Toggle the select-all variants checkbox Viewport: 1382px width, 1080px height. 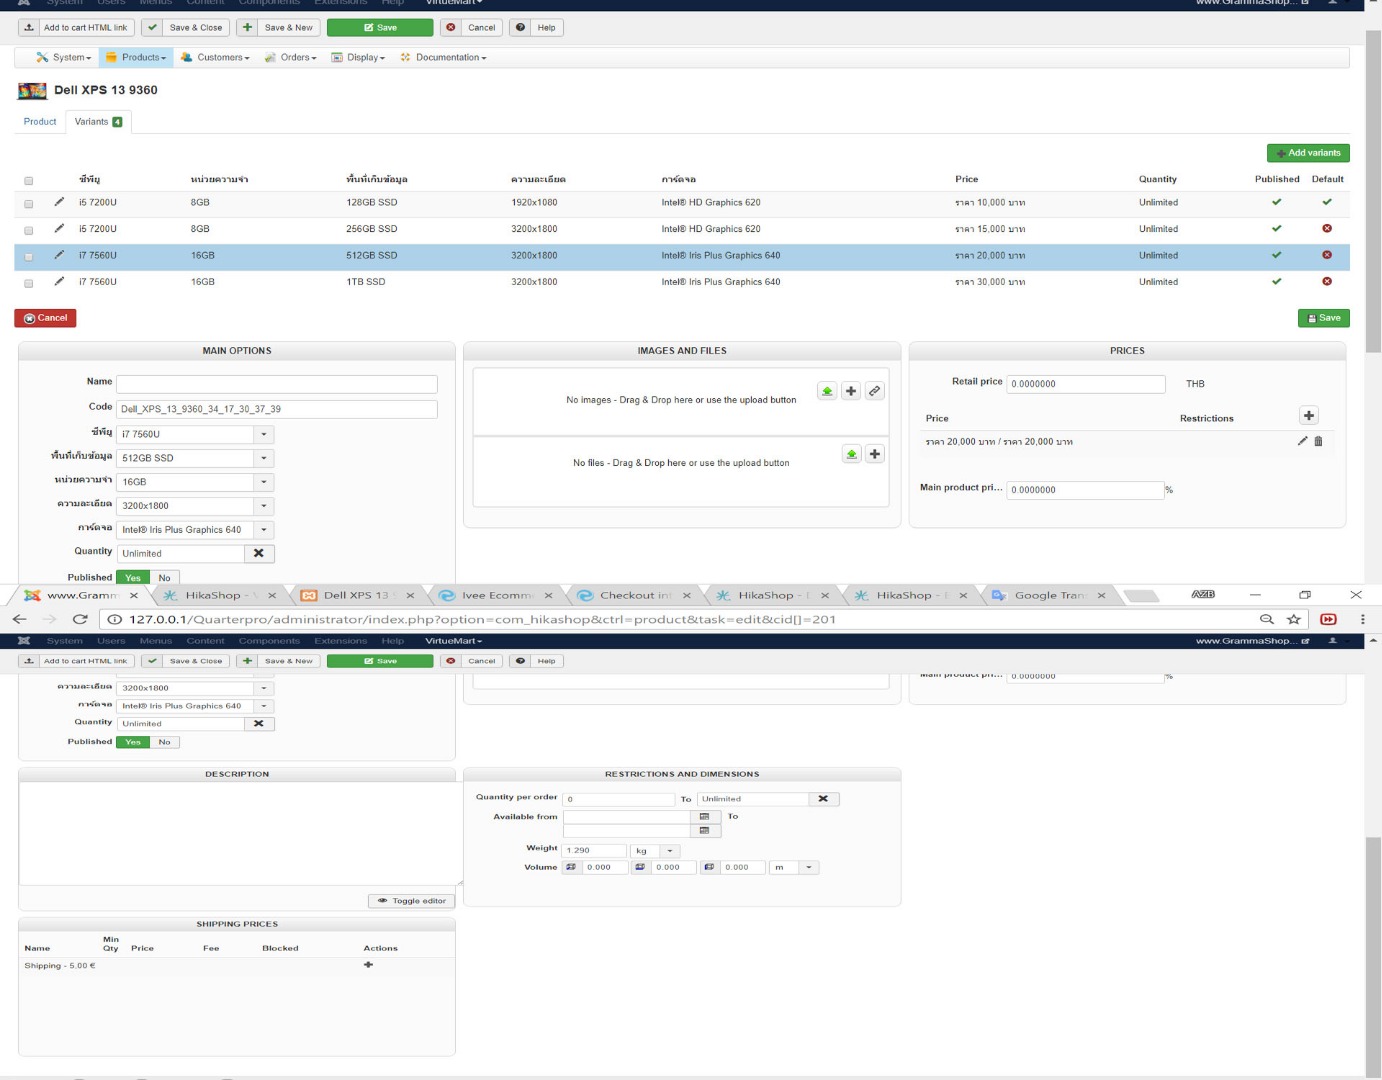coord(29,181)
